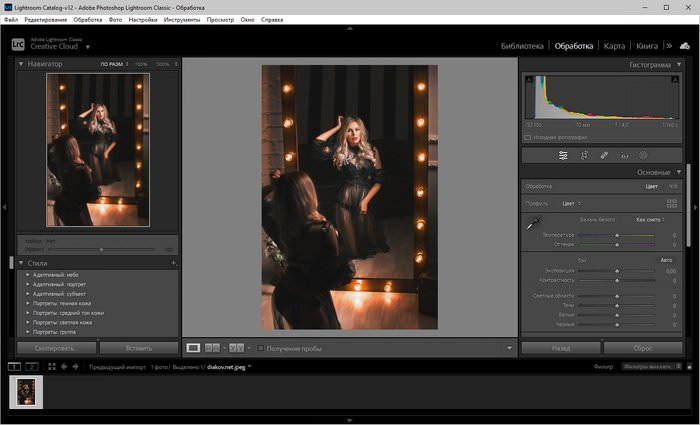Image resolution: width=700 pixels, height=425 pixels.
Task: Open the Файл menu
Action: tap(11, 20)
